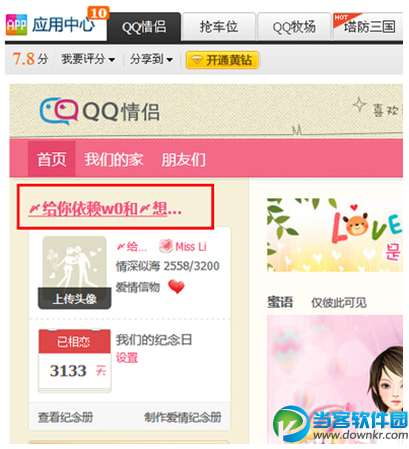Open the 塔防三国 HOT tab

(368, 27)
